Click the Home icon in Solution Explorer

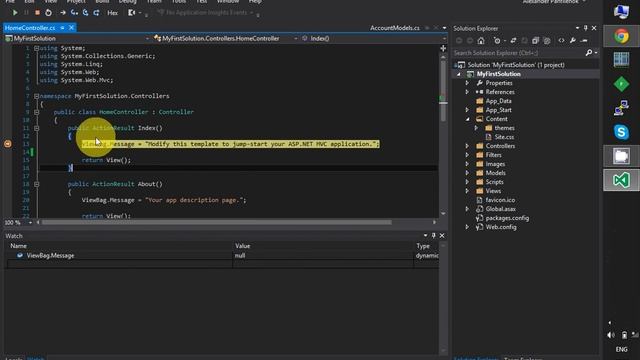481,40
